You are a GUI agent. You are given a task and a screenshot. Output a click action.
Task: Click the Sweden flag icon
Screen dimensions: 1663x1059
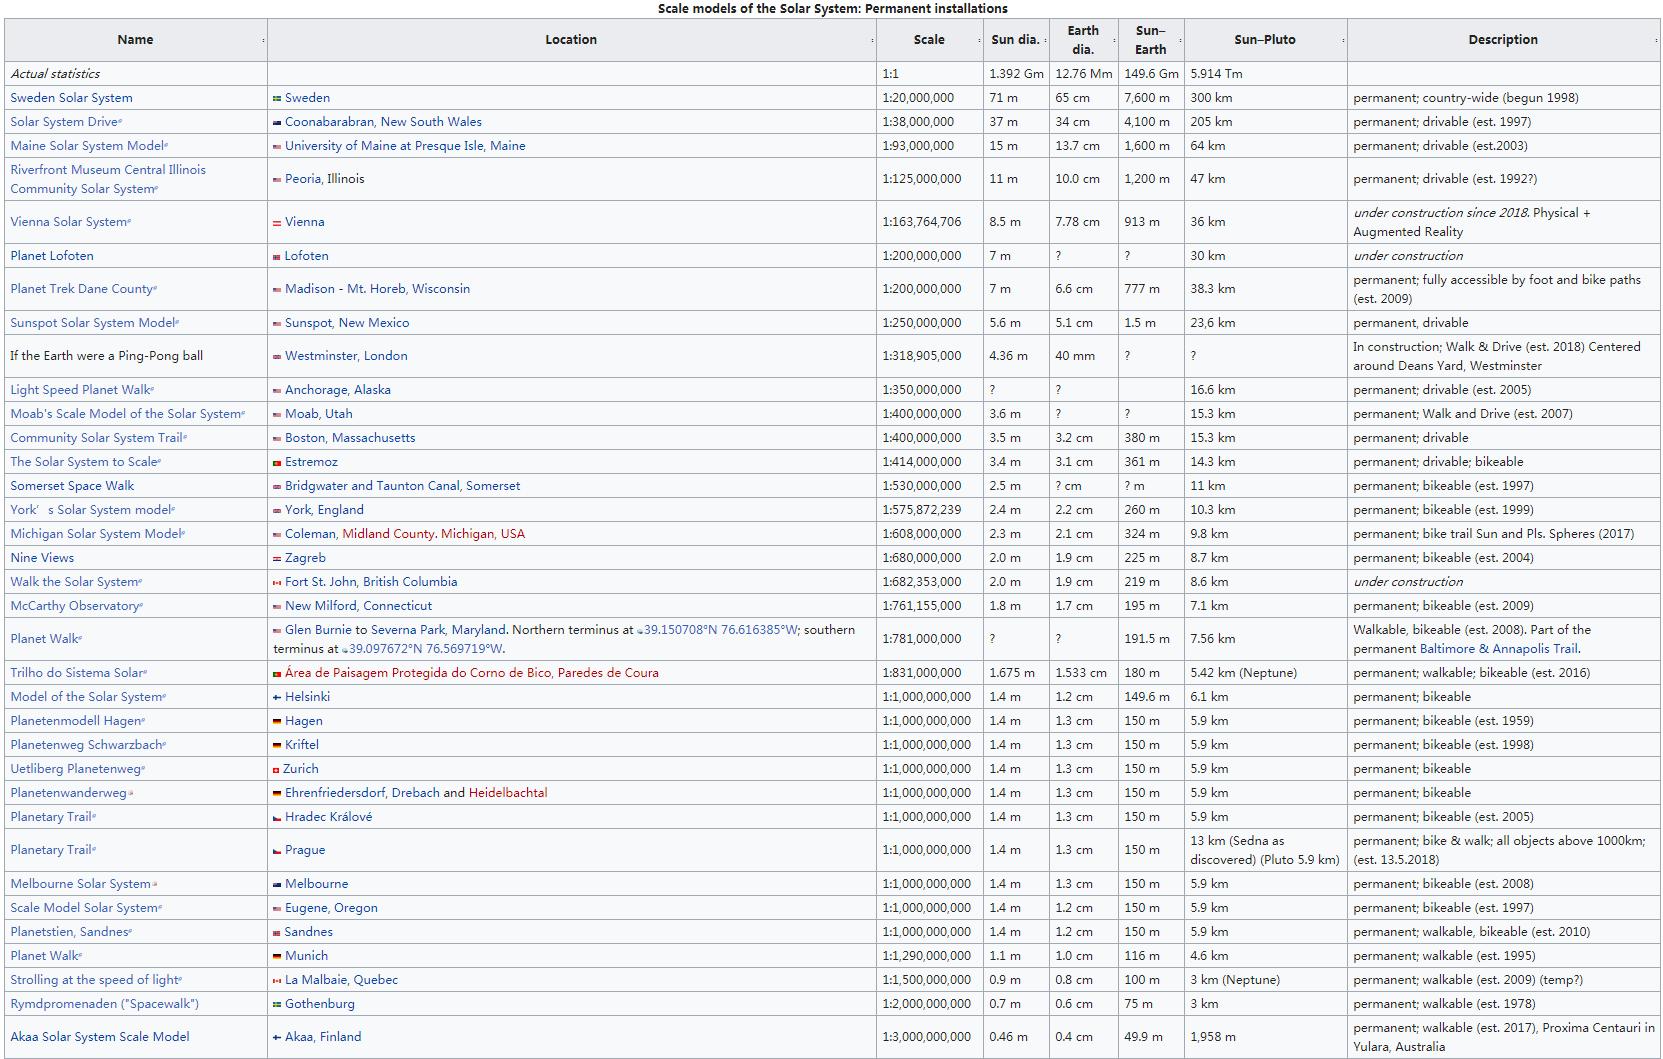pyautogui.click(x=277, y=98)
